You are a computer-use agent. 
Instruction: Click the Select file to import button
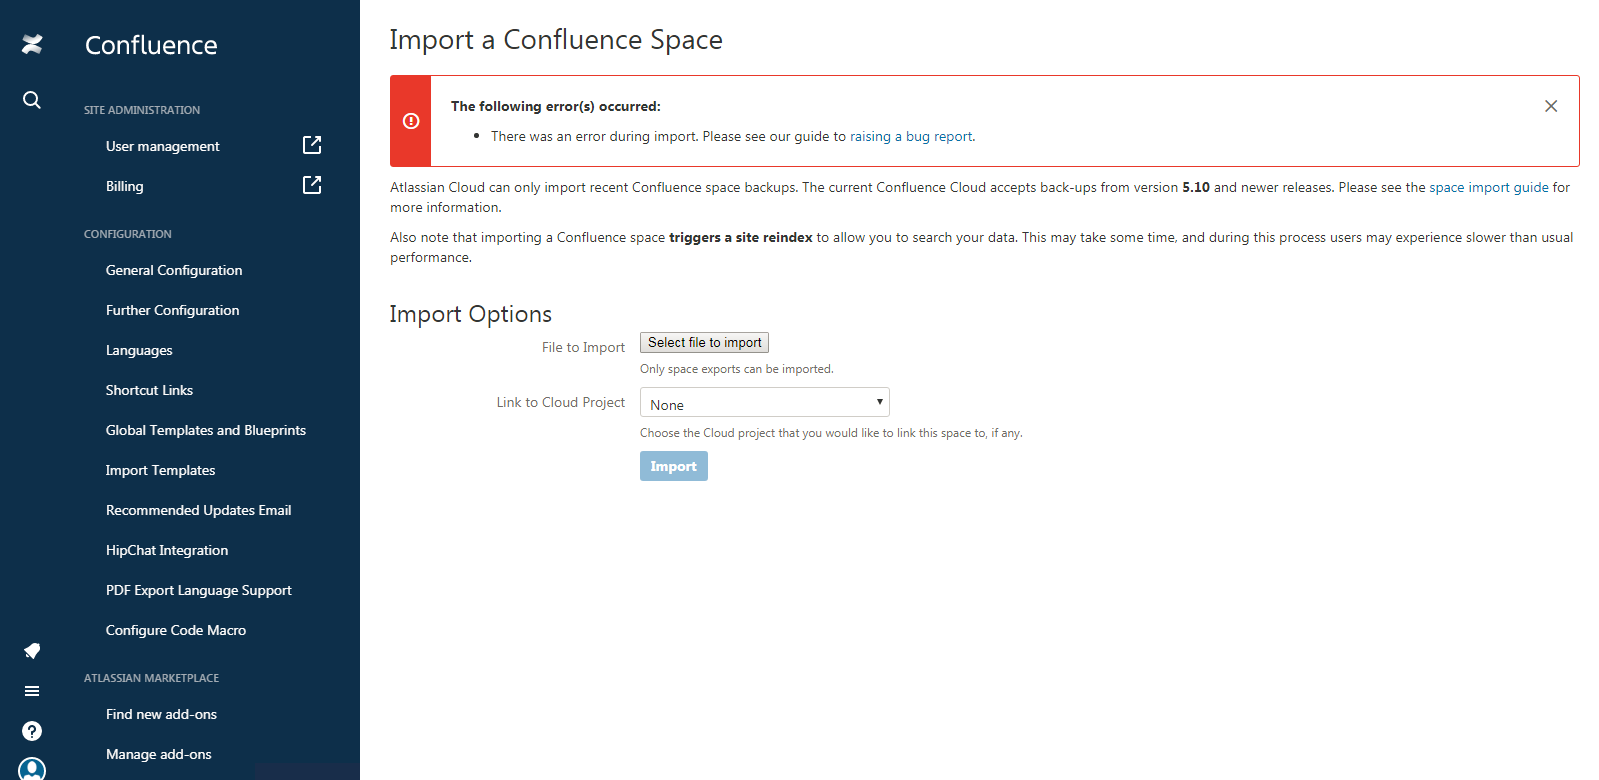pos(704,342)
